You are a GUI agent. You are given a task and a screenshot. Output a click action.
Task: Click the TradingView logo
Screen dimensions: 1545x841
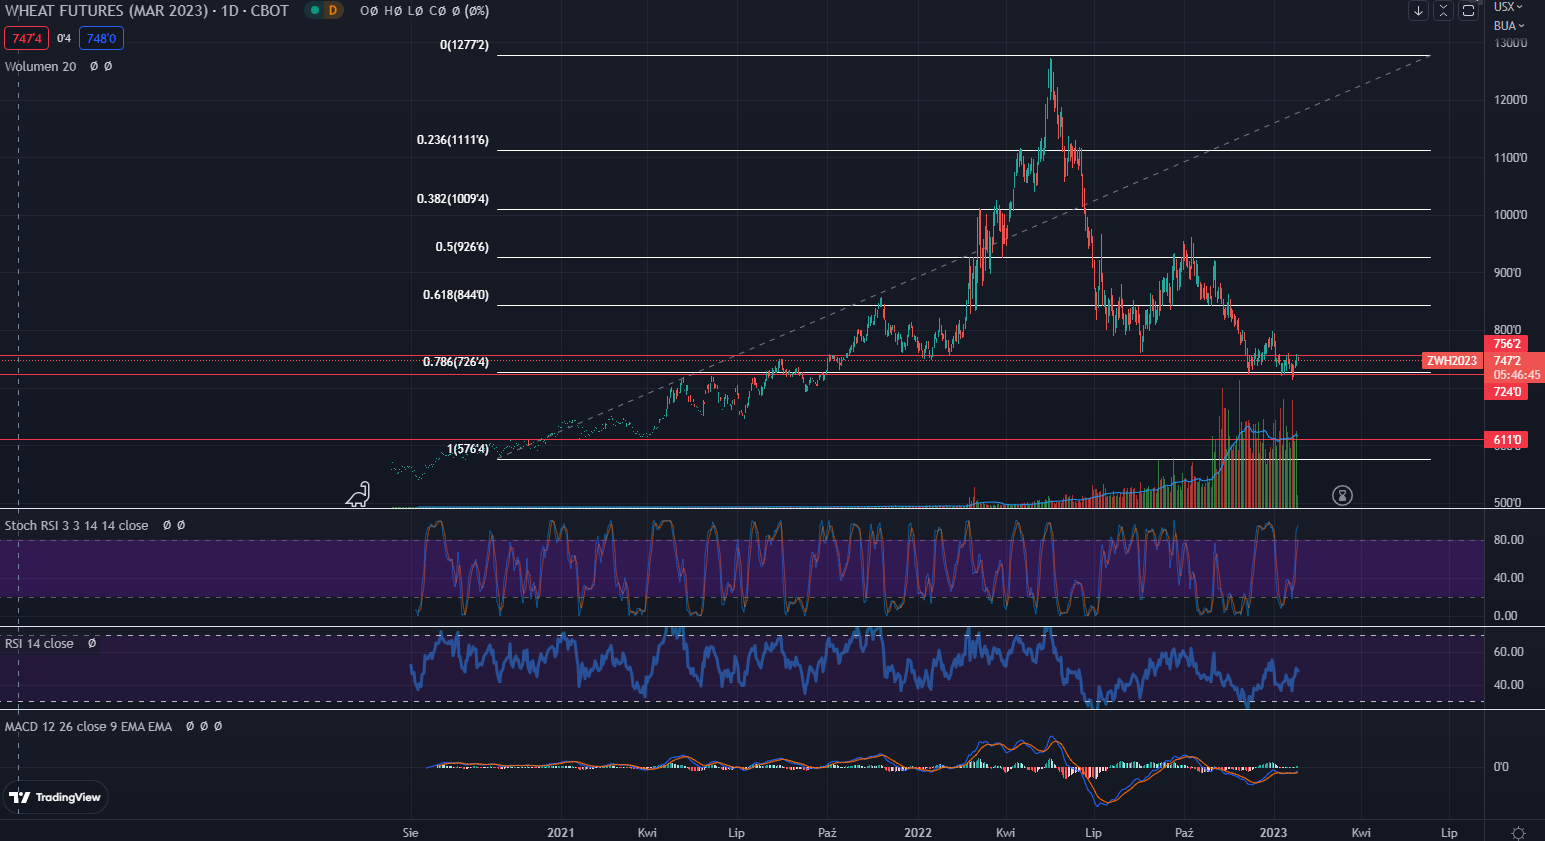[55, 797]
